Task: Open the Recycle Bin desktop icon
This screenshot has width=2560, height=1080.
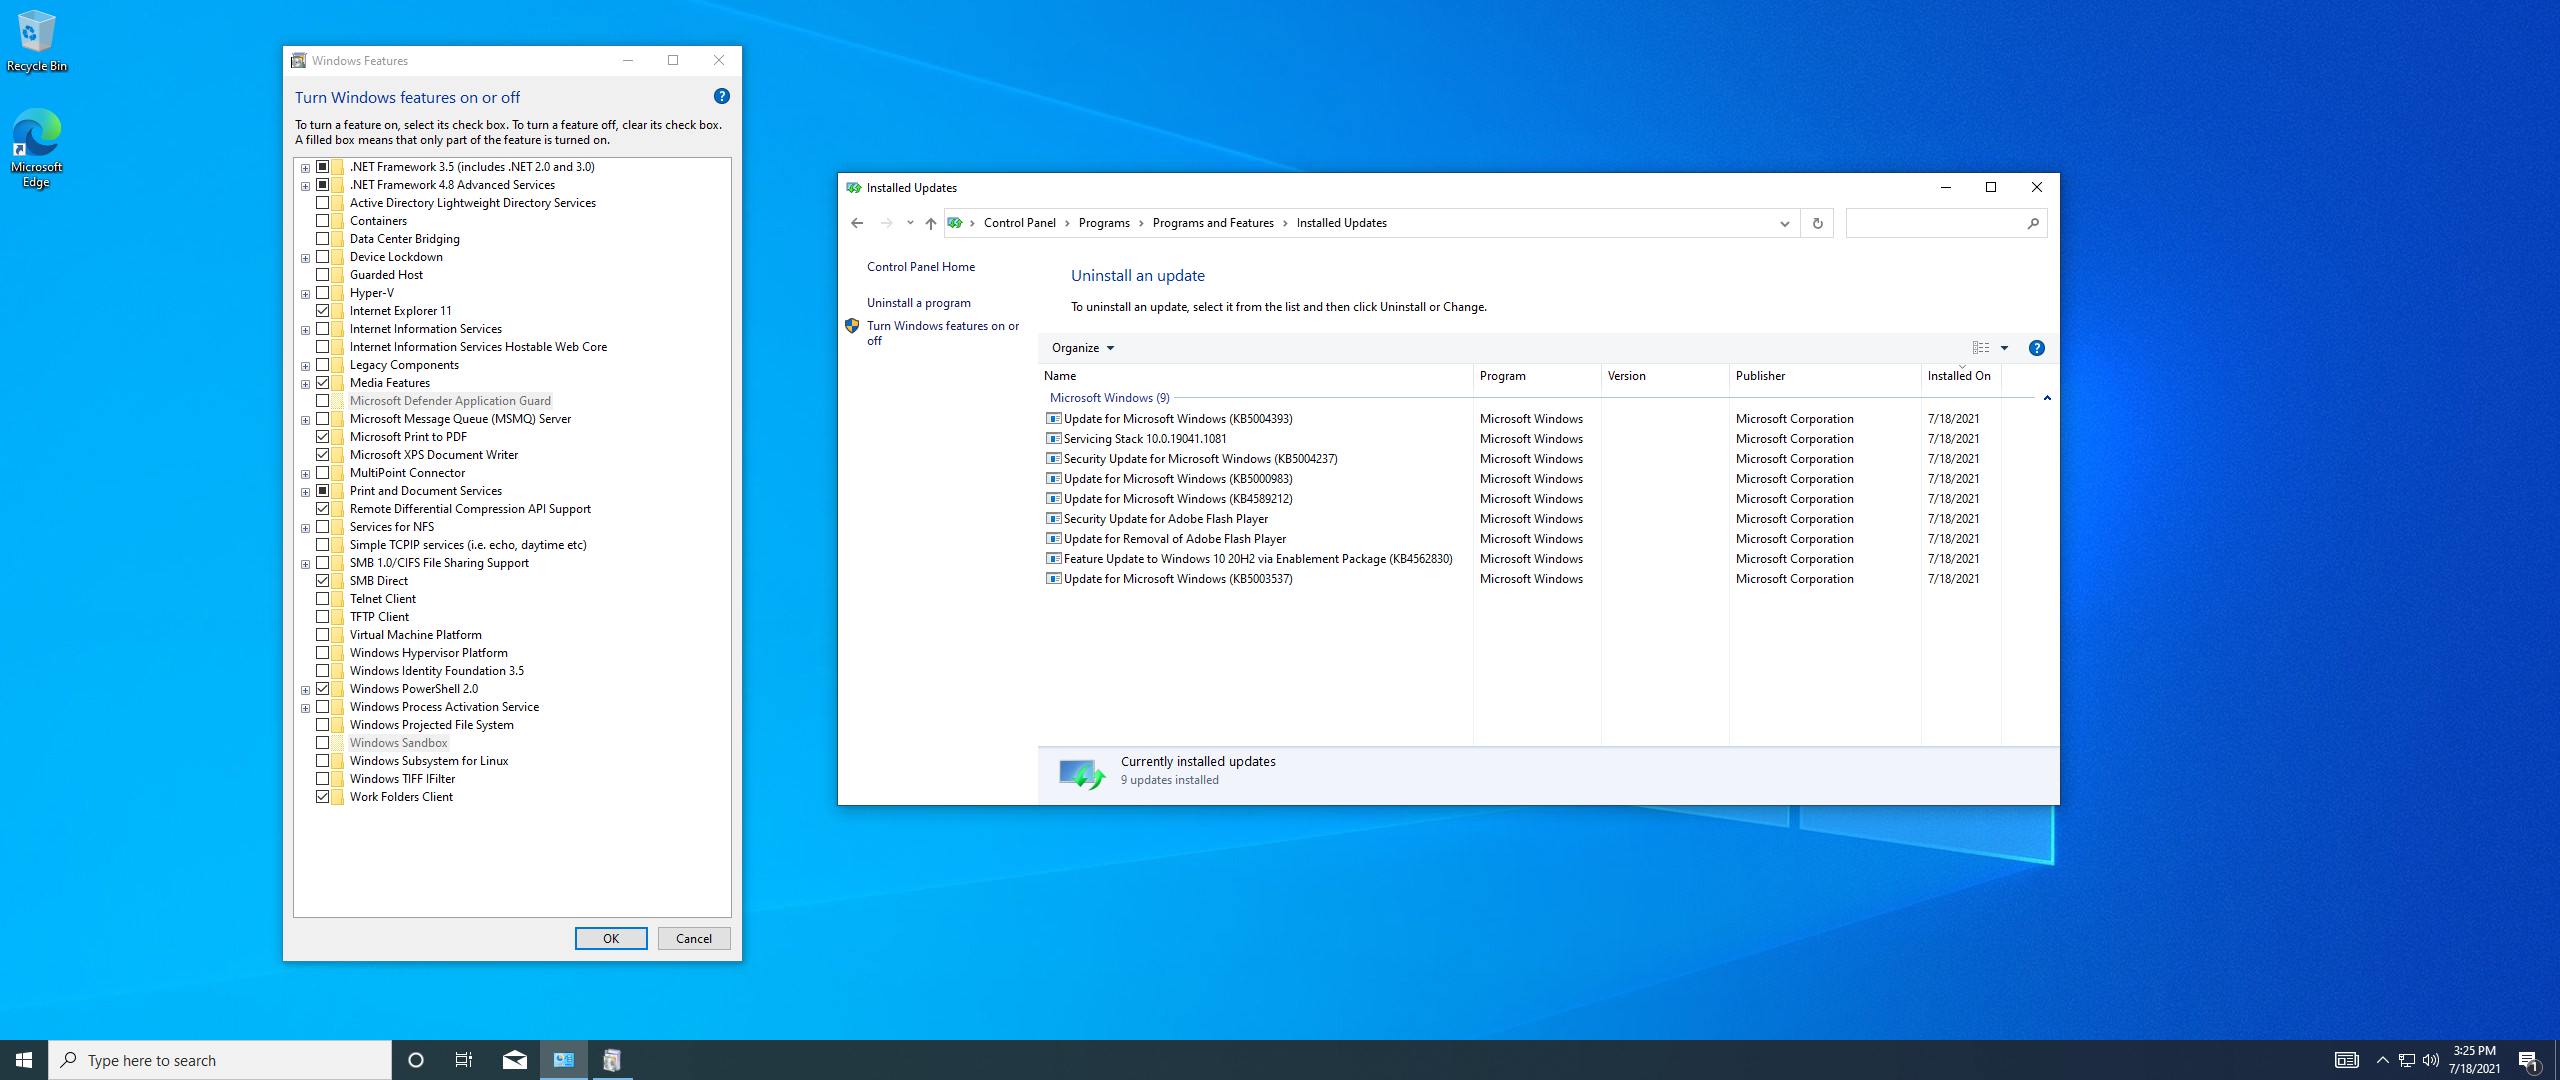Action: (36, 41)
